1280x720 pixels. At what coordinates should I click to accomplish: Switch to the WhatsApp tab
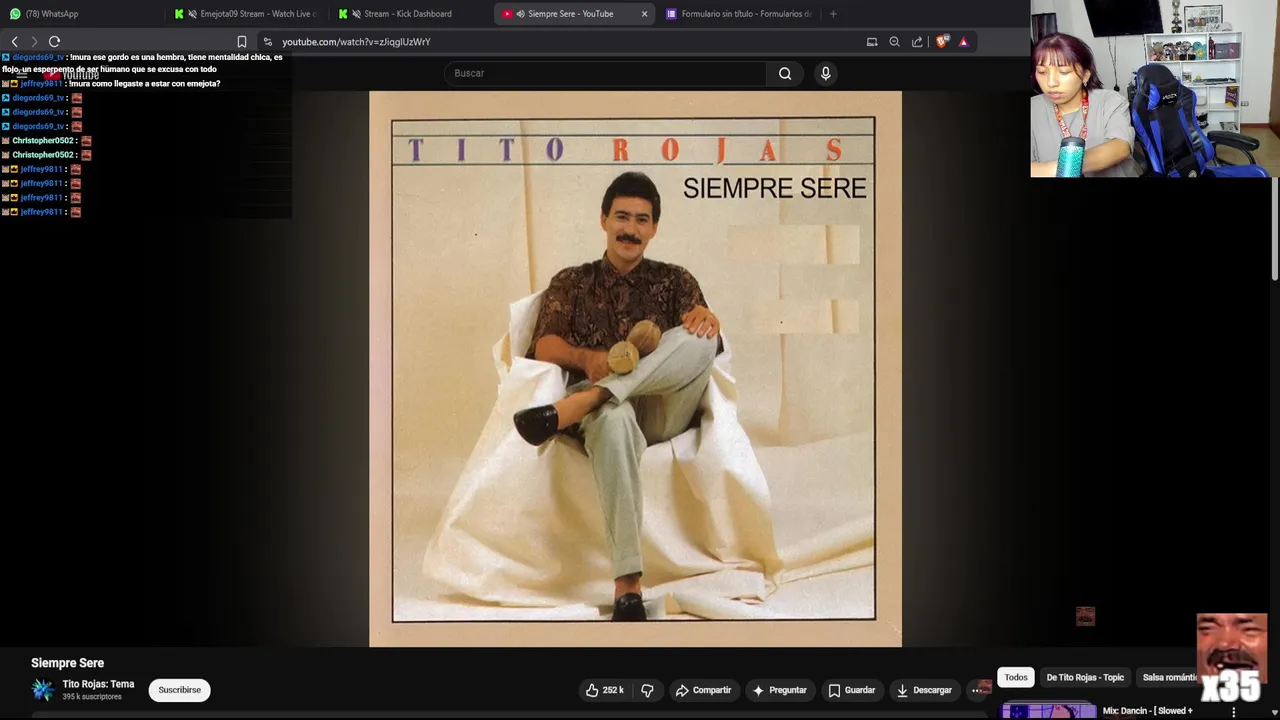click(80, 14)
